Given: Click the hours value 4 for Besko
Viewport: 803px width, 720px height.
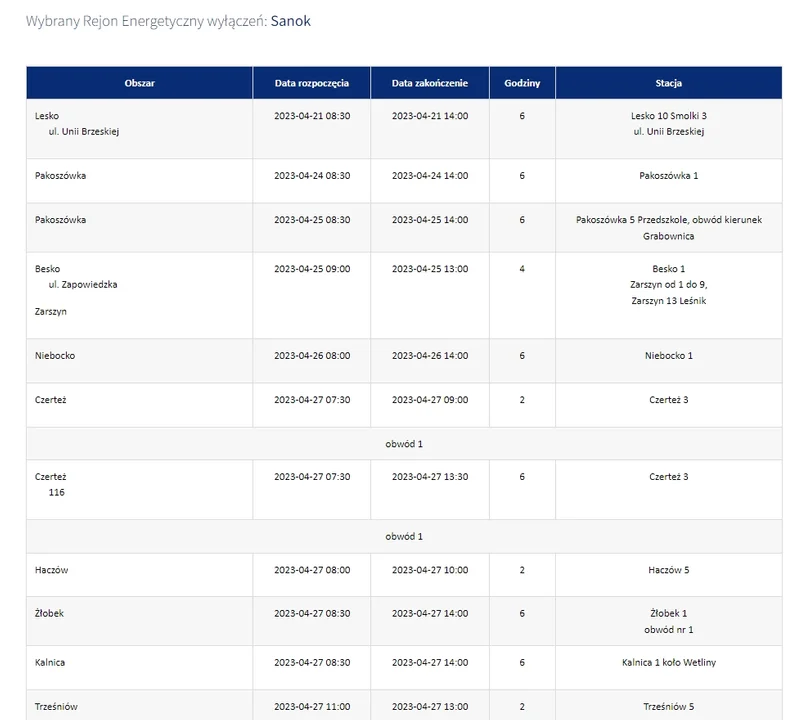Looking at the screenshot, I should 522,269.
